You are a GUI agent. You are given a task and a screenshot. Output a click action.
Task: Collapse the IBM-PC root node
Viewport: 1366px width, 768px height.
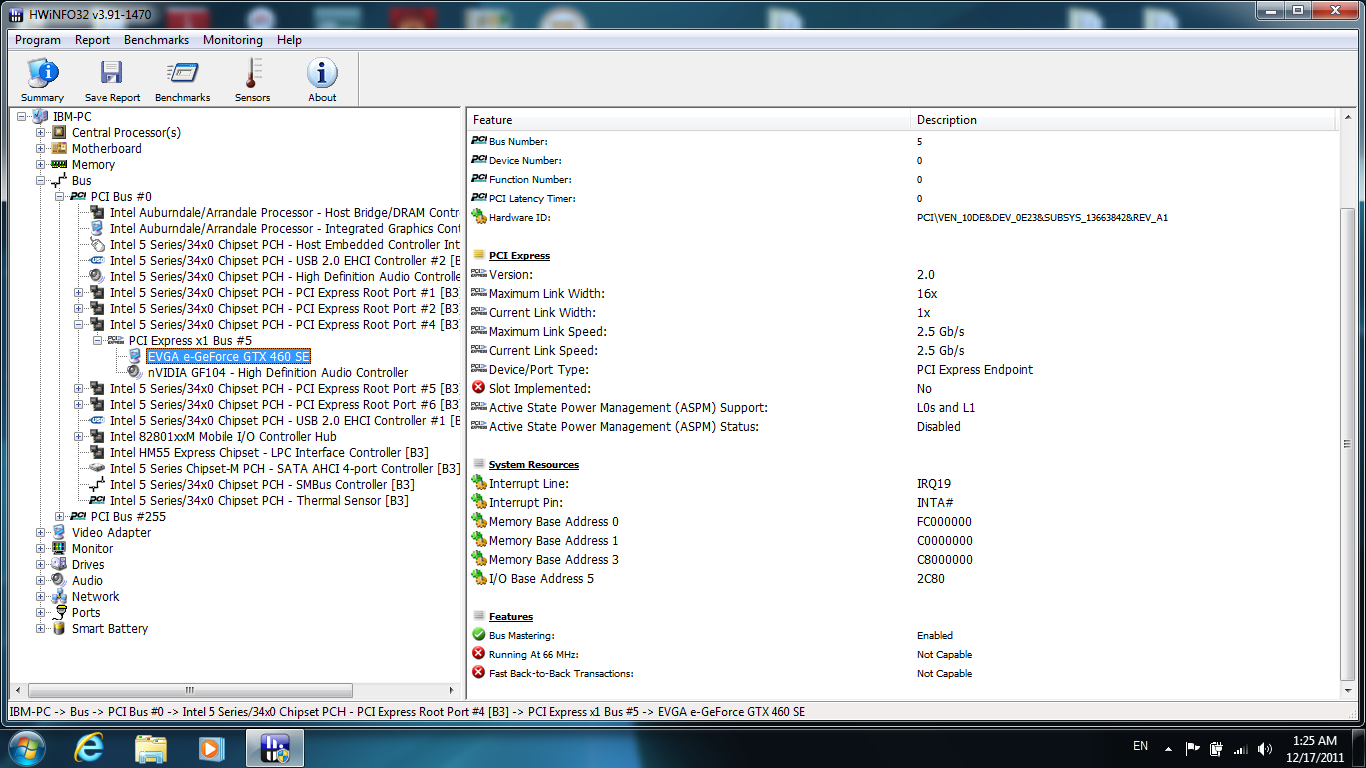[22, 116]
